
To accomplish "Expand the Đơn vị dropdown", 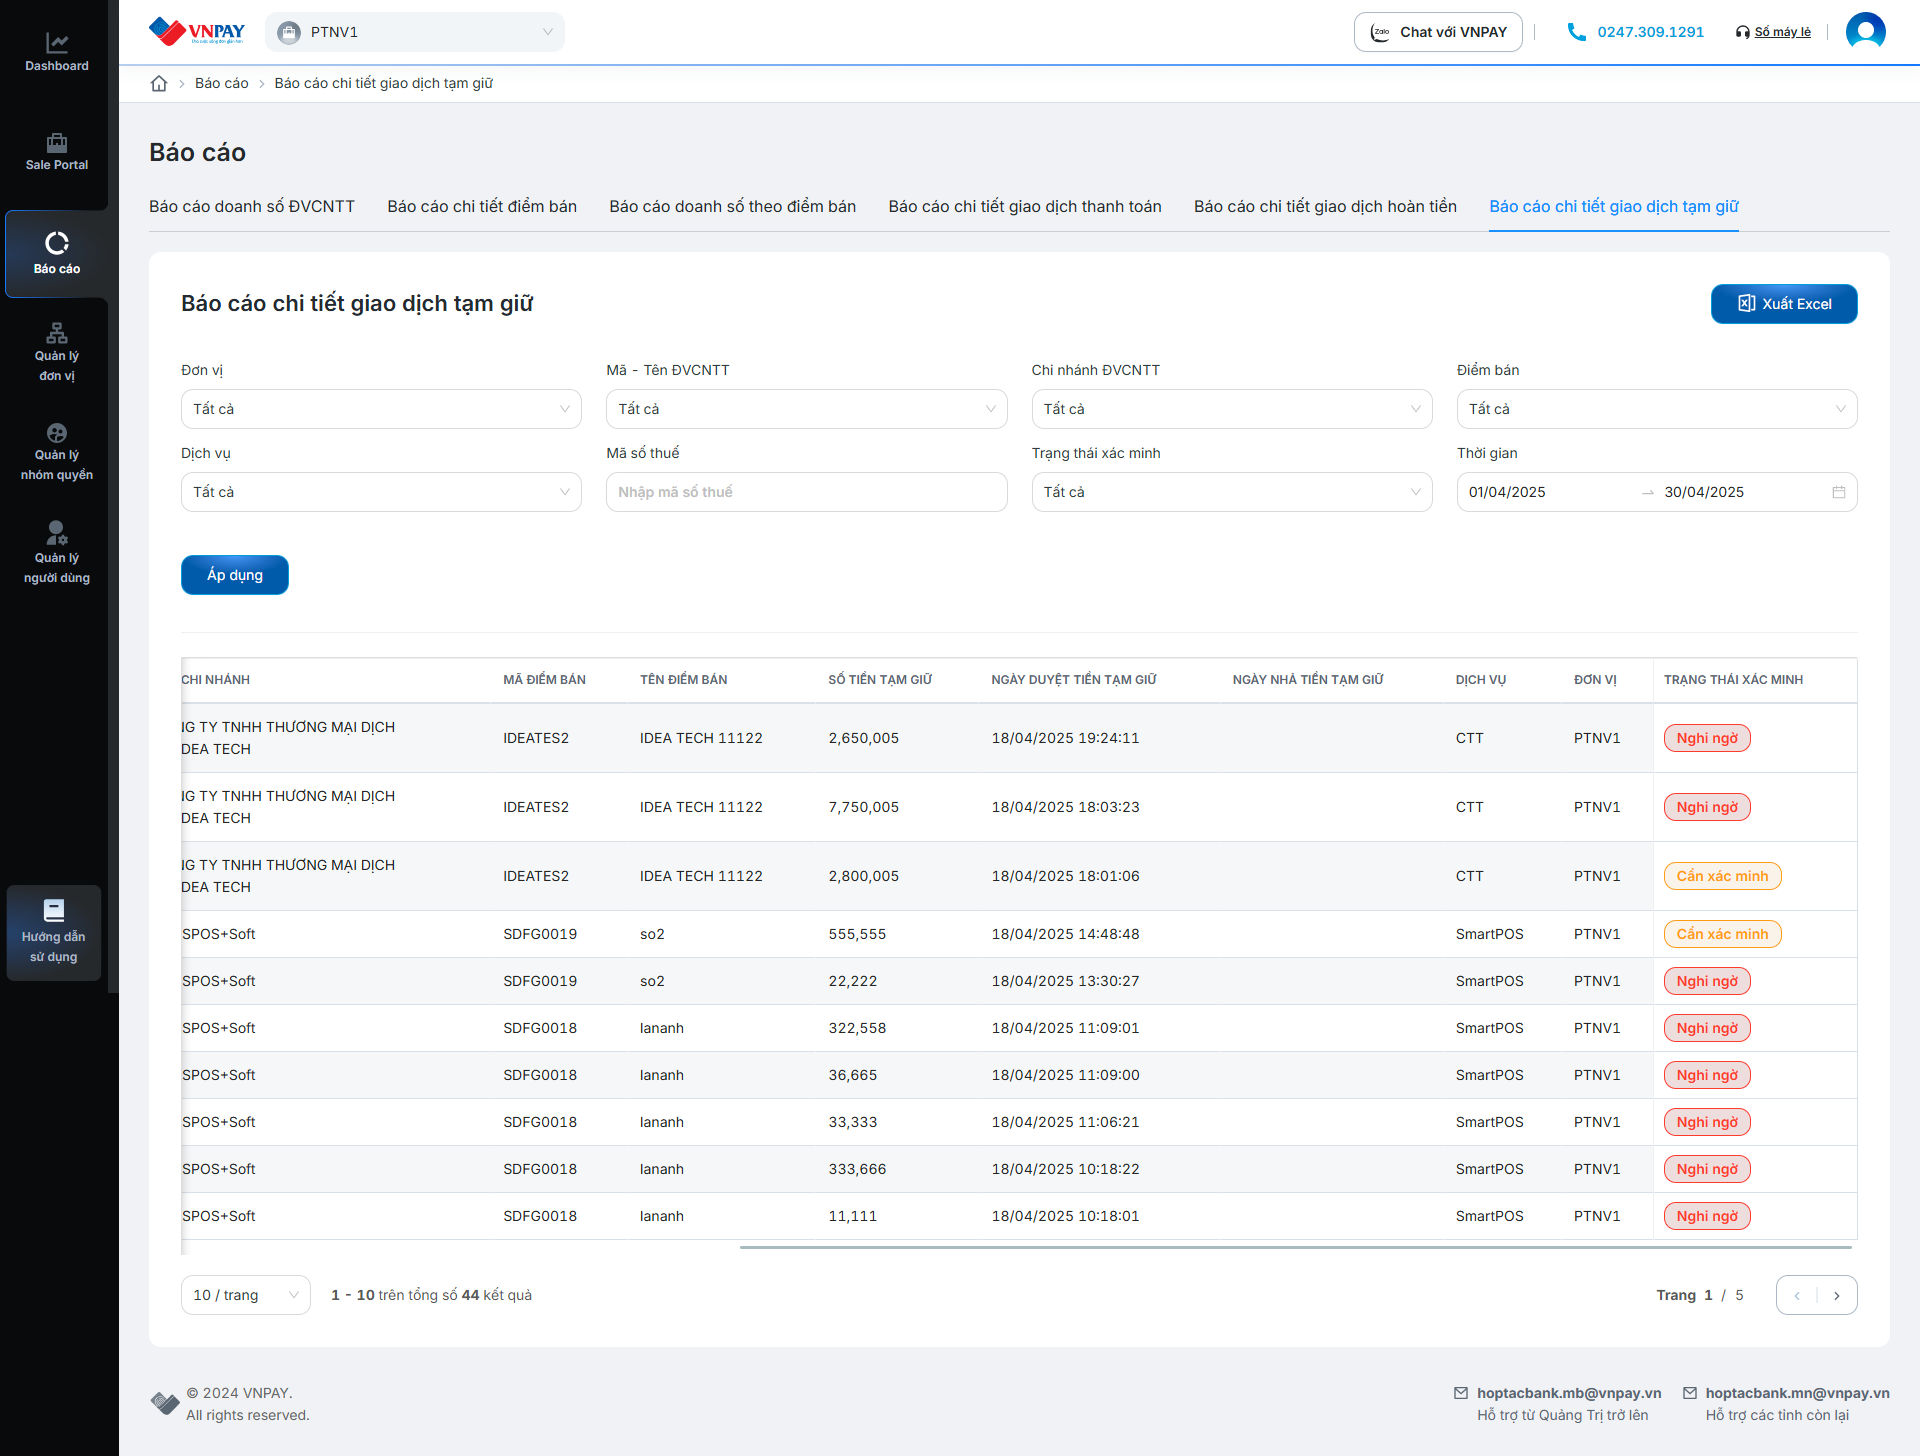I will [x=381, y=409].
